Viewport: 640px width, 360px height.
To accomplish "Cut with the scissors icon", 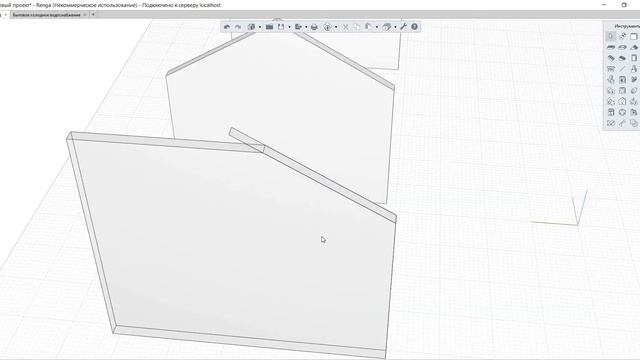I will click(x=345, y=27).
